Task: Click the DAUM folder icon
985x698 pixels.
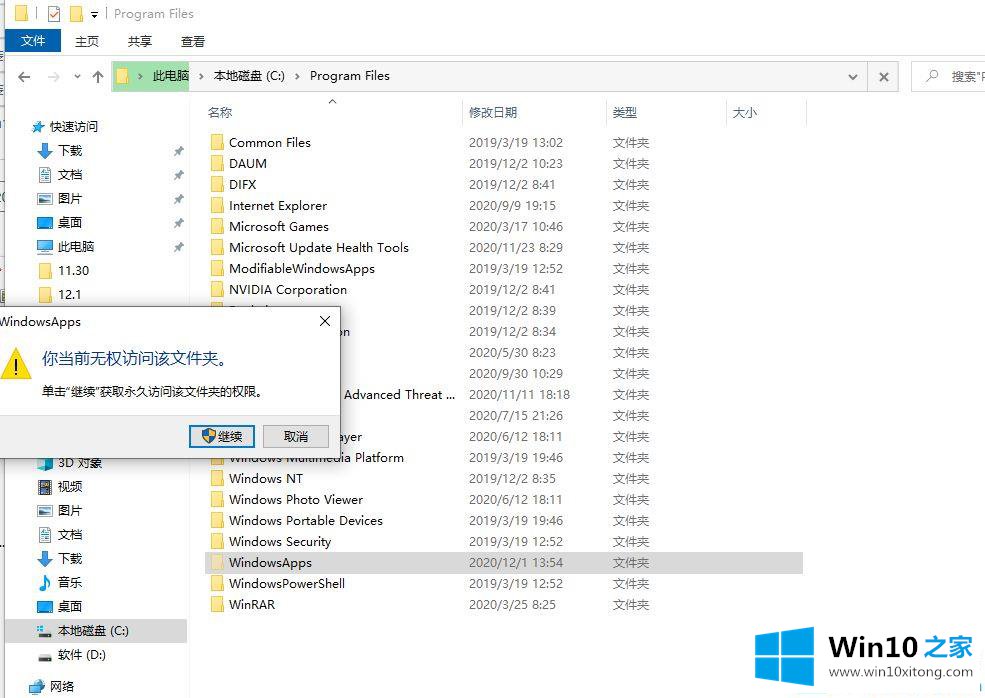Action: (217, 163)
